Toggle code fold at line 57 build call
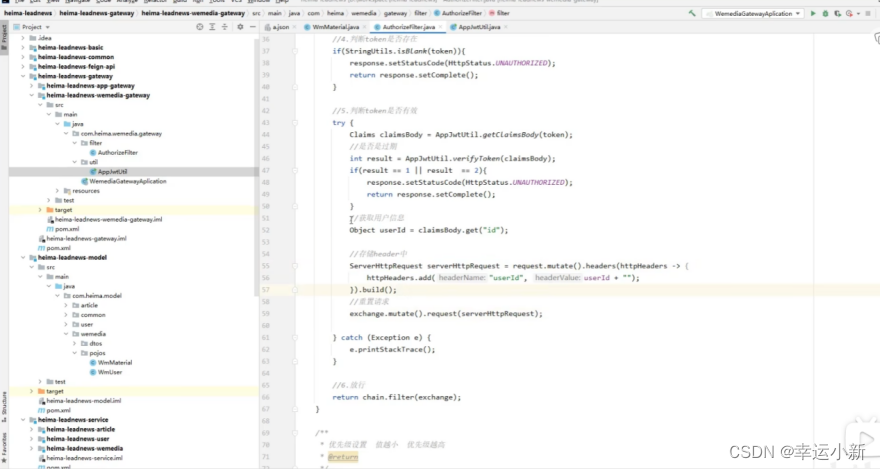Image resolution: width=881 pixels, height=470 pixels. coord(295,290)
